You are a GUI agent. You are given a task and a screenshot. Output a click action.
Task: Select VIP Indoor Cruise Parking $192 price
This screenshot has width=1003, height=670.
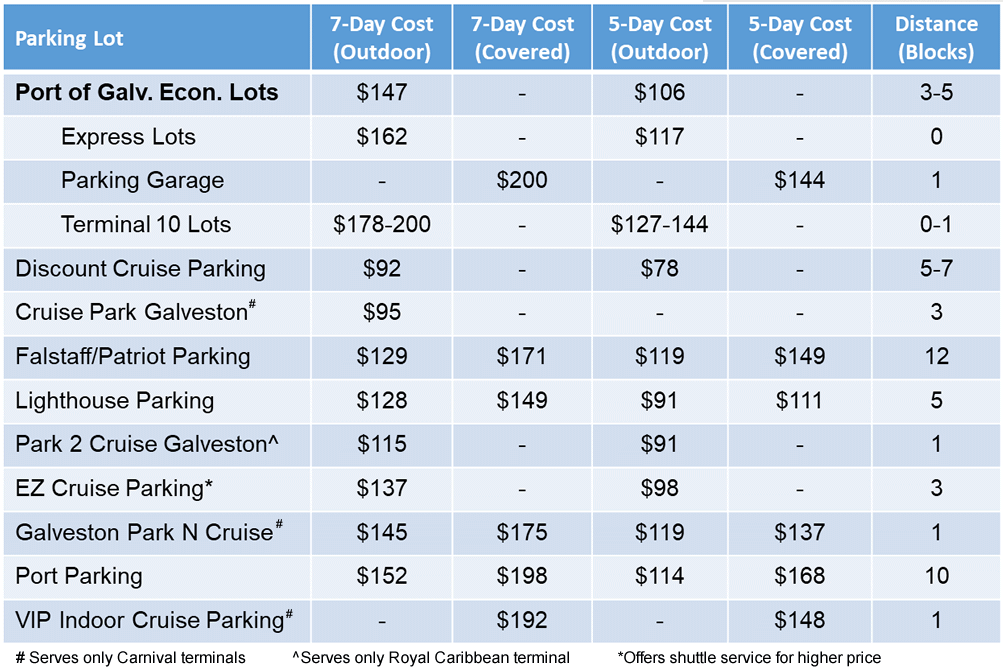(522, 620)
